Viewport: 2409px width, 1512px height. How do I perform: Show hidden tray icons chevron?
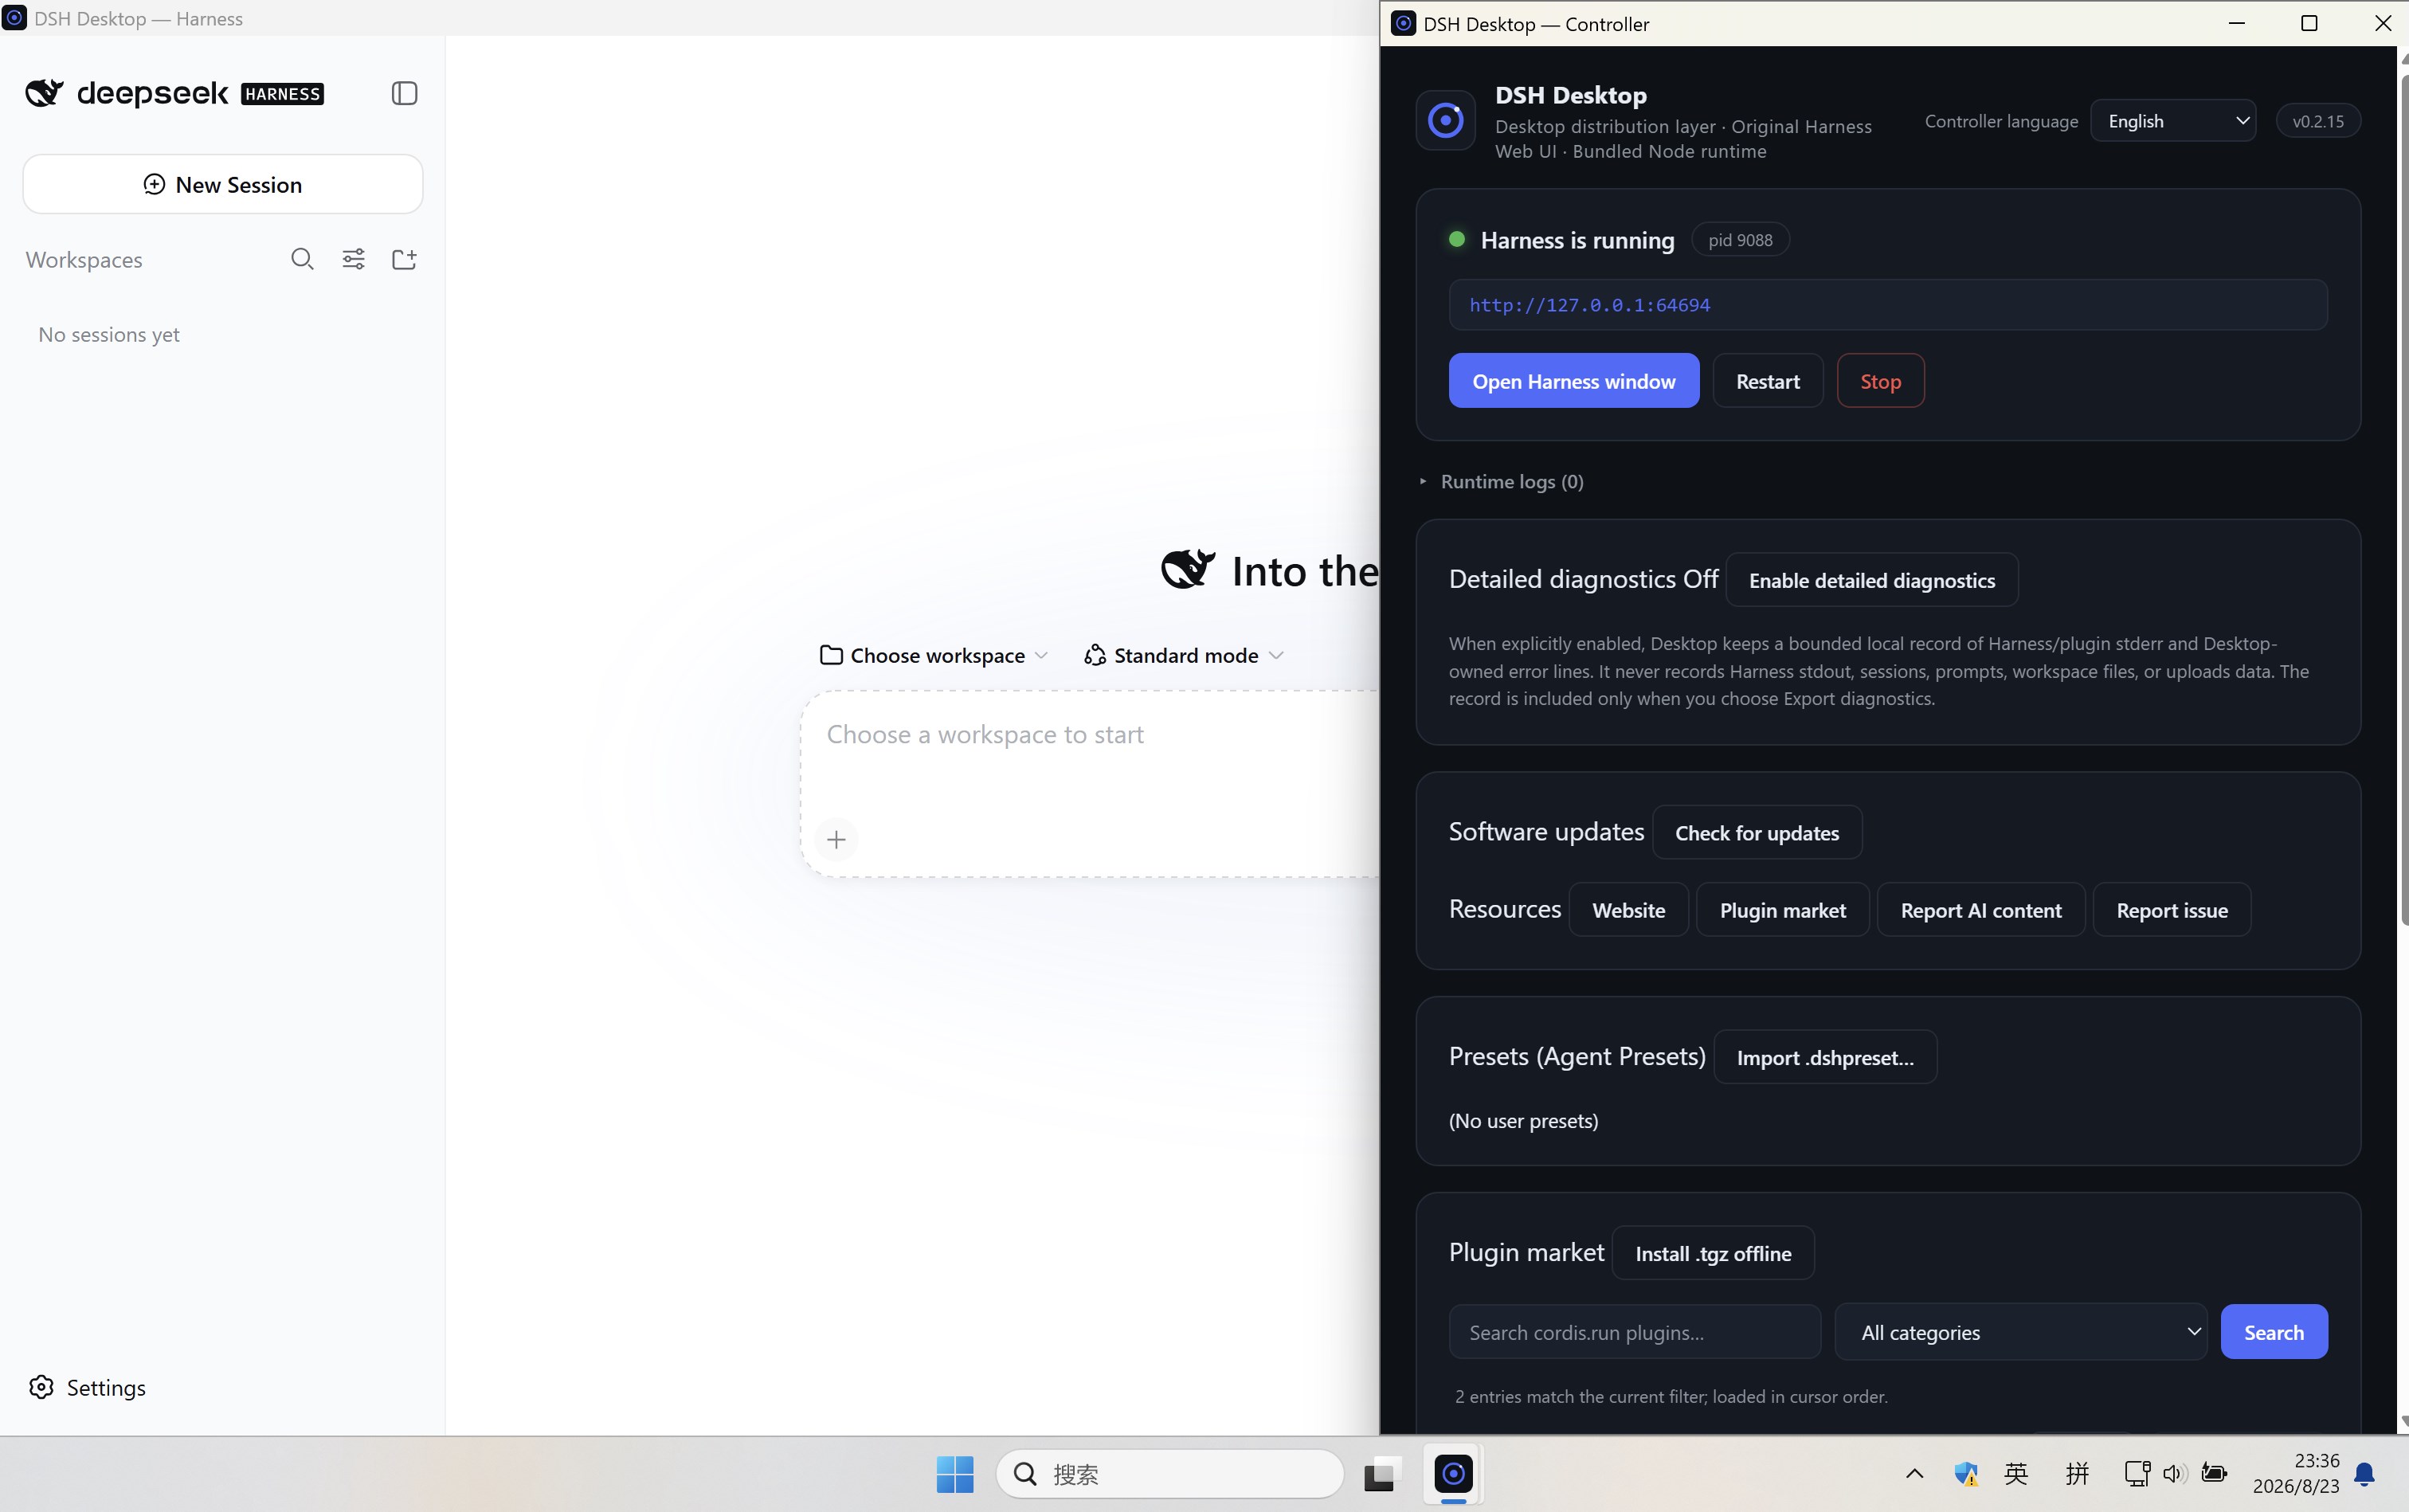pos(1914,1473)
